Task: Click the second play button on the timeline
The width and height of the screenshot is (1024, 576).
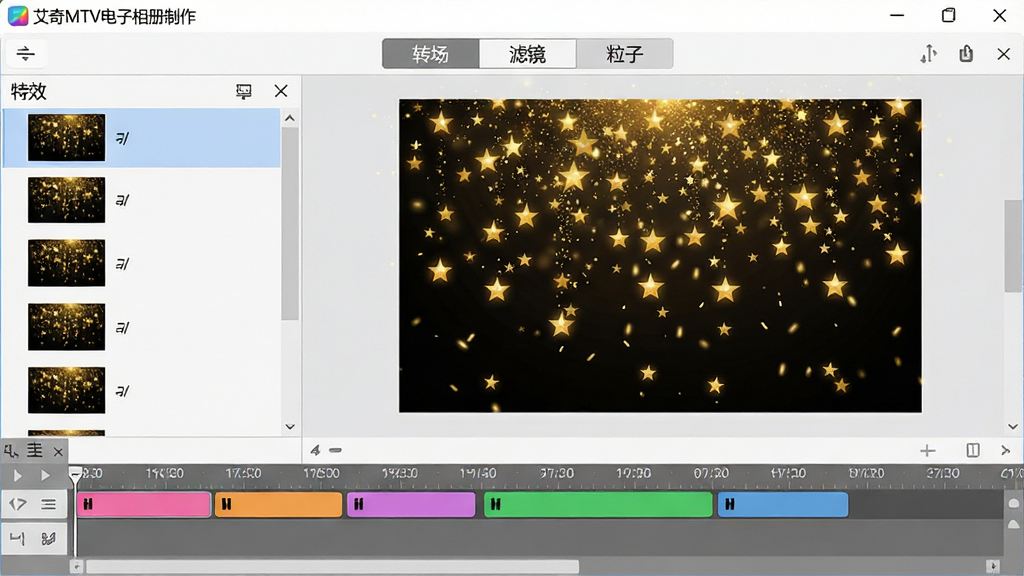Action: click(45, 475)
